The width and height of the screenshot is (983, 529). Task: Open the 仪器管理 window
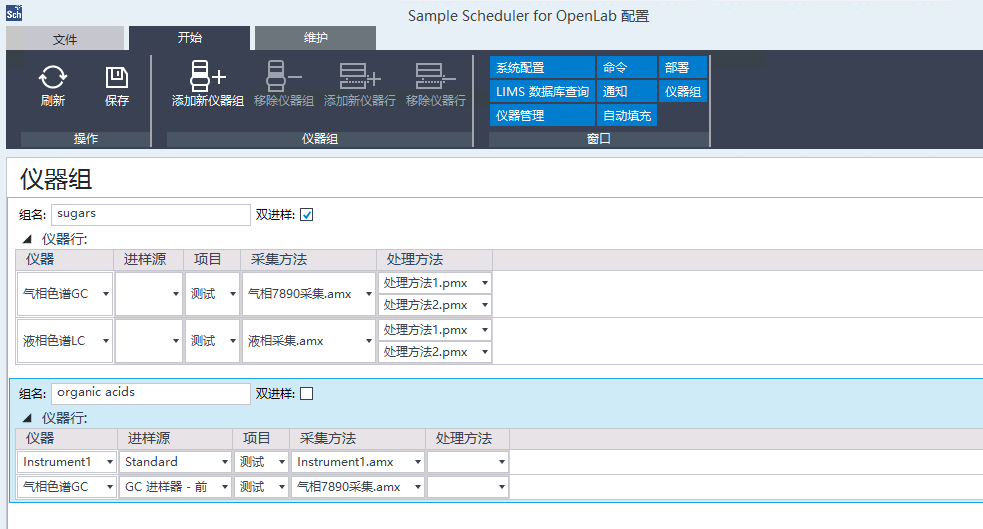click(542, 115)
